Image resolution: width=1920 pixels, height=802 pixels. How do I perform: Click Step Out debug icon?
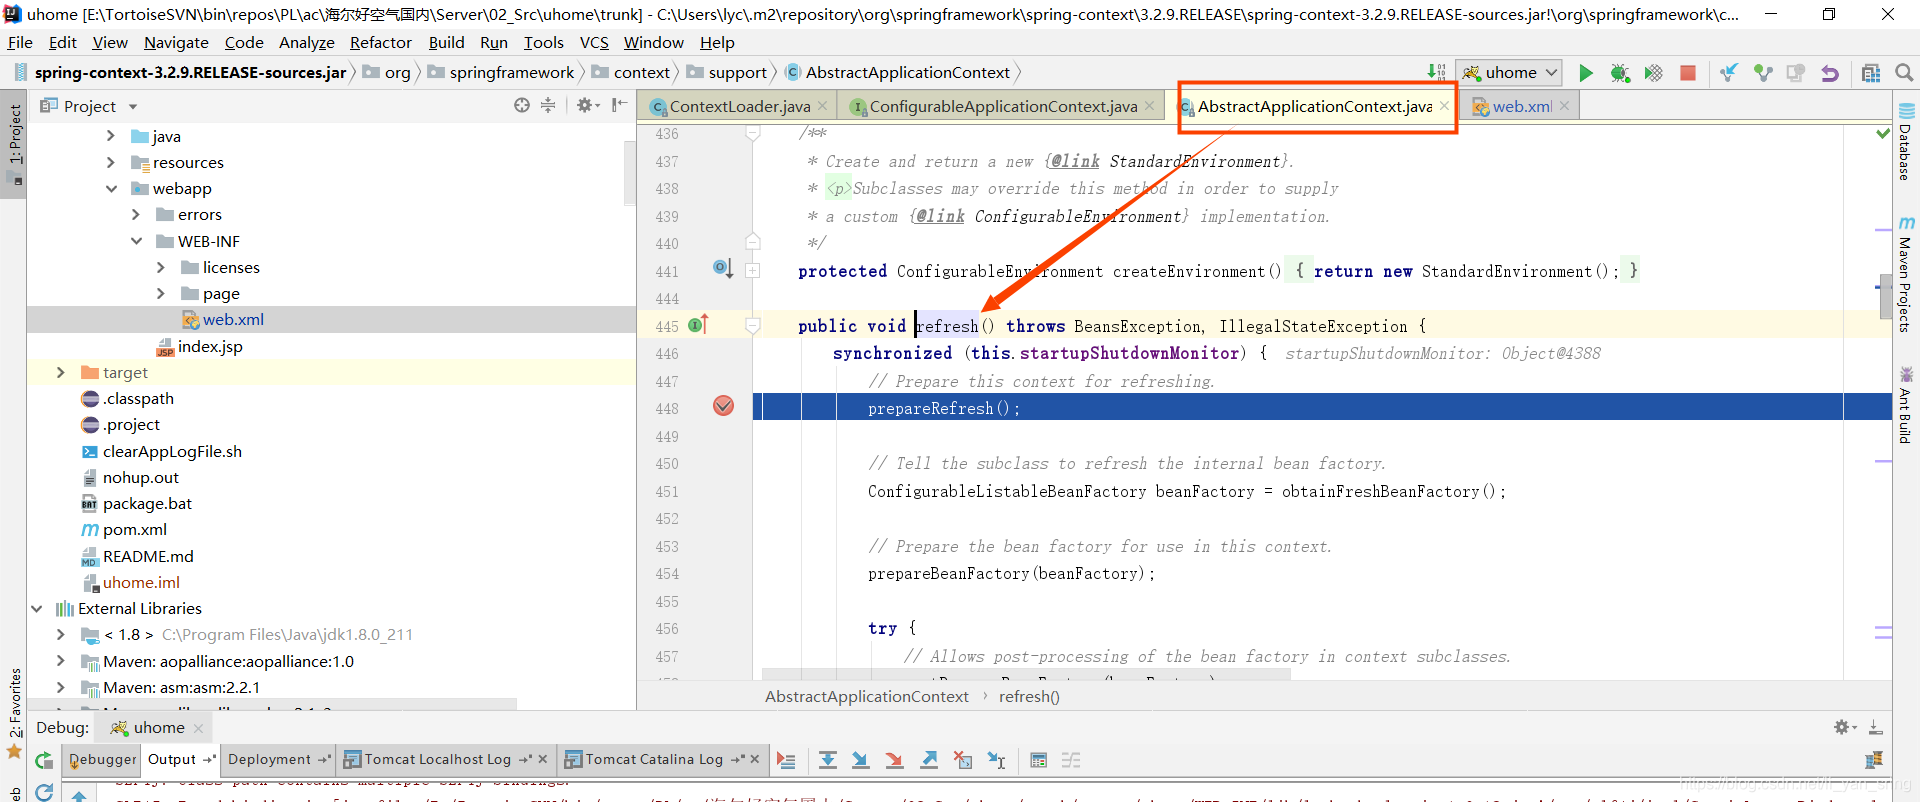pos(929,760)
